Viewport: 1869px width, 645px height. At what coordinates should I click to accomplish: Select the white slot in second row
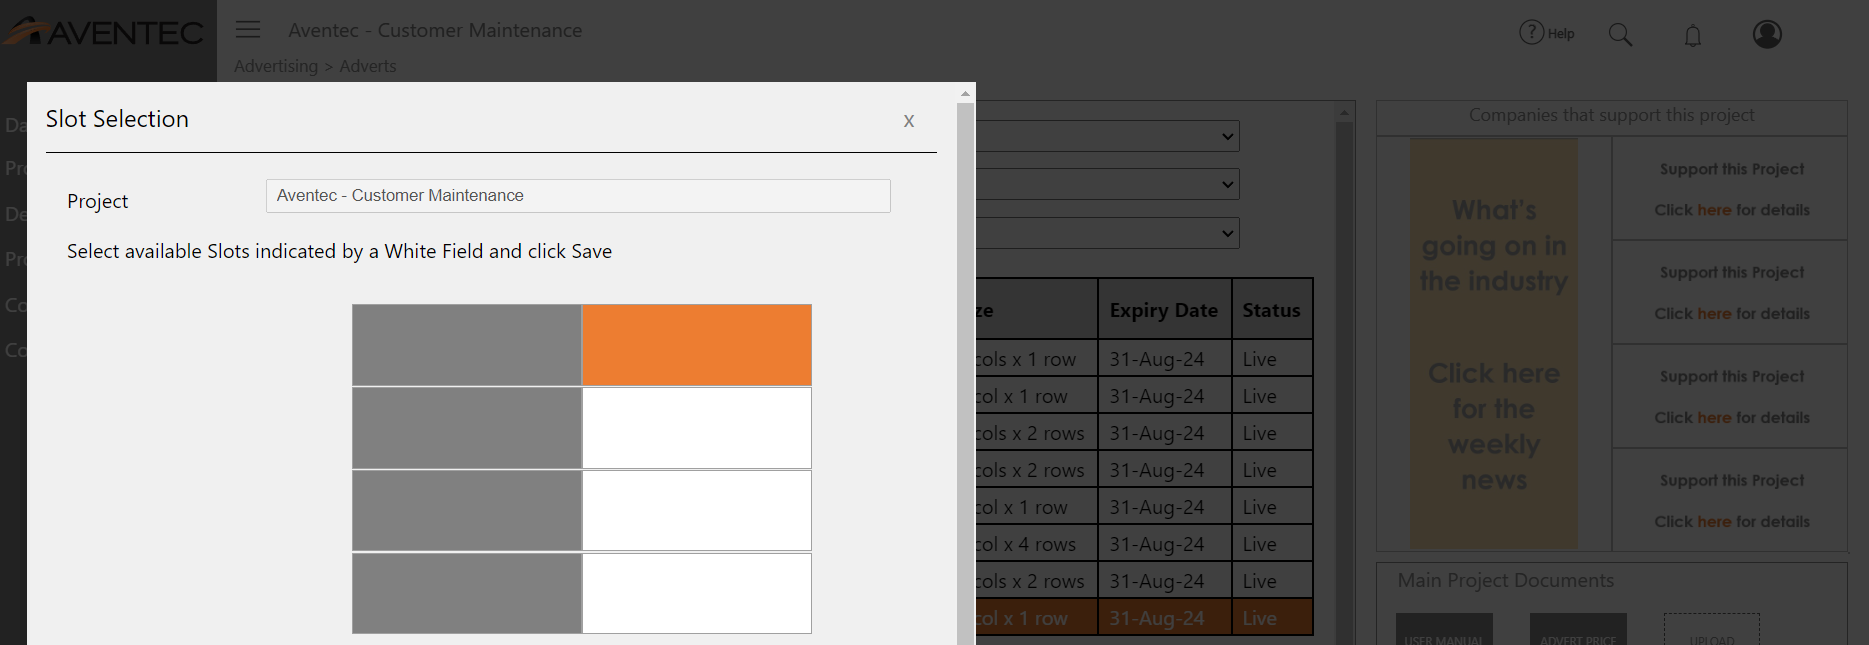coord(696,428)
